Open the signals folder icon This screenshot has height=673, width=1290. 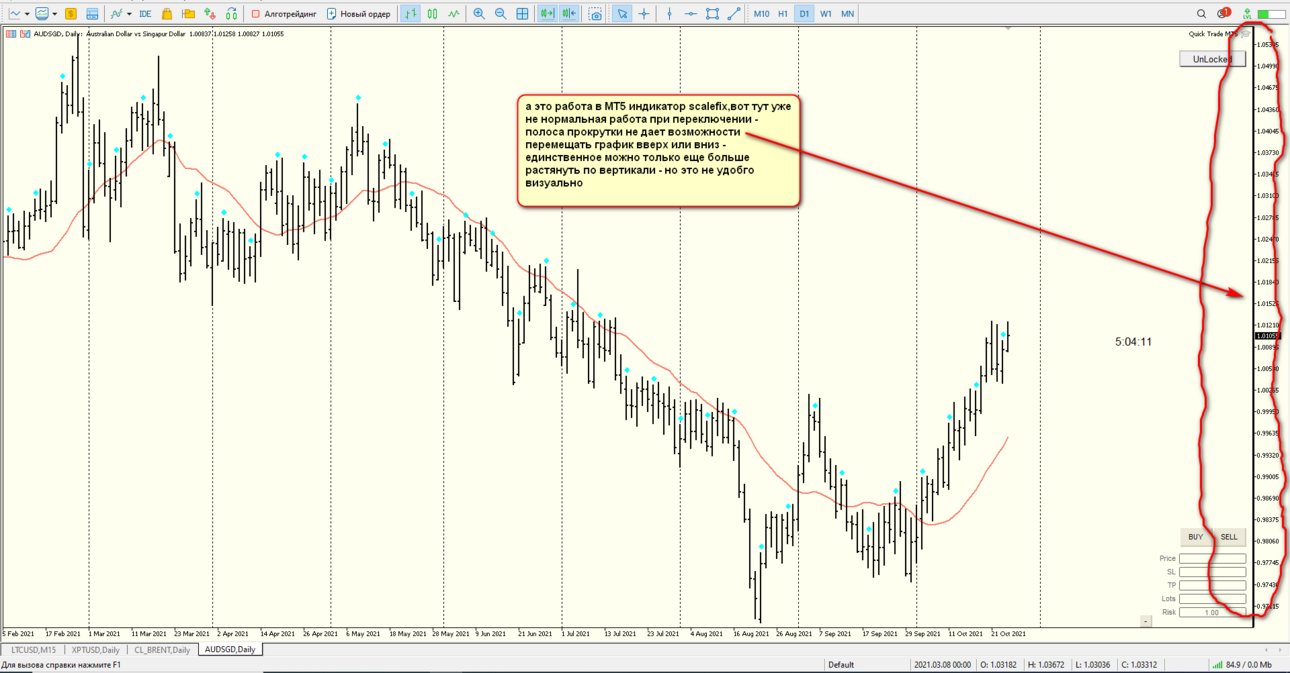pos(188,14)
